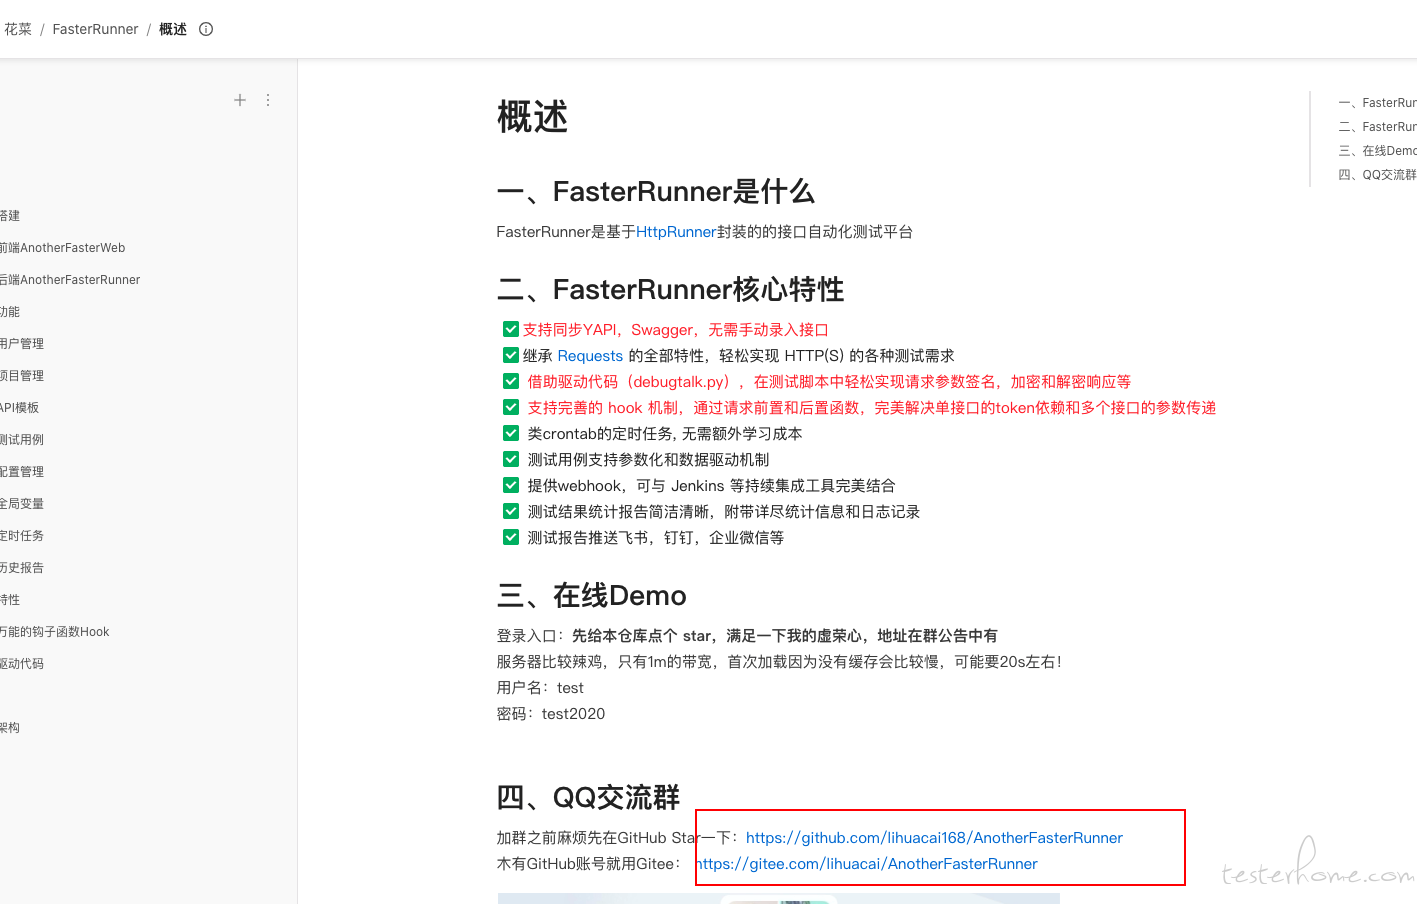Open the GitHub AnotherFasterRunner link
Screen dimensions: 1417x904
934,838
